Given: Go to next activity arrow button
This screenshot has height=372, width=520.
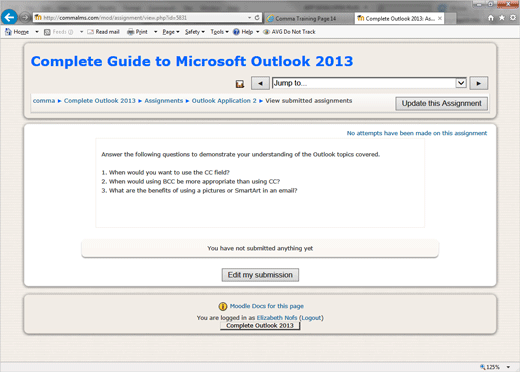Looking at the screenshot, I should point(479,83).
